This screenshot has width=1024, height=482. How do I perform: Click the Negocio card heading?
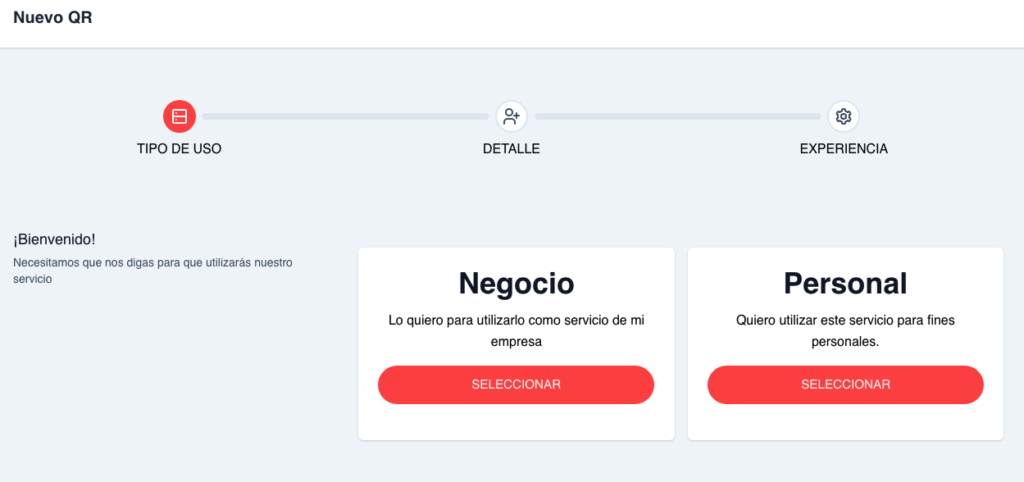(516, 283)
